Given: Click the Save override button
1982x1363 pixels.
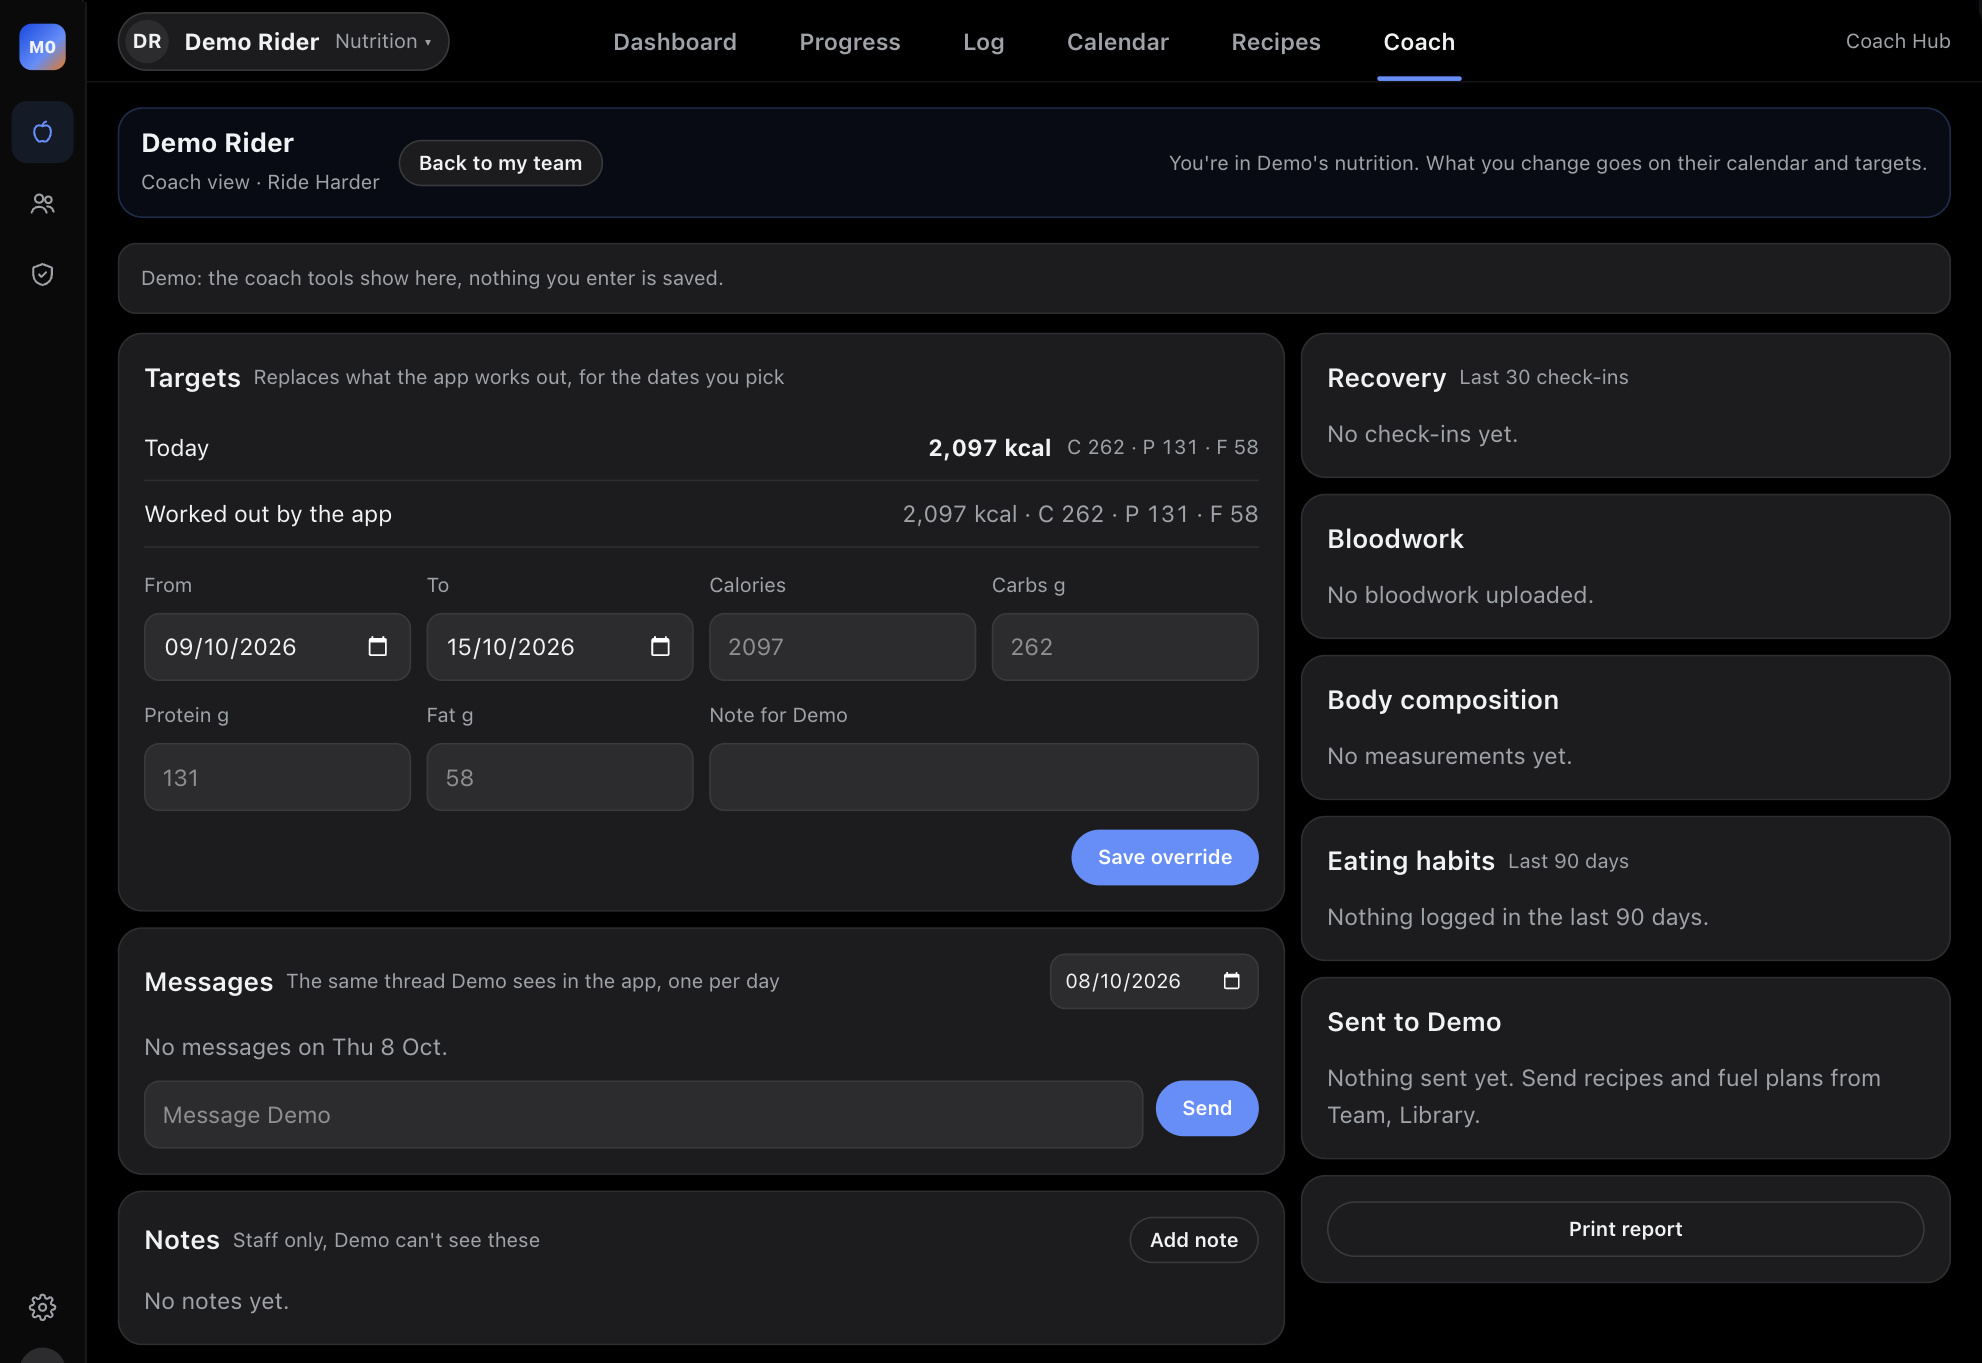Looking at the screenshot, I should click(x=1165, y=857).
